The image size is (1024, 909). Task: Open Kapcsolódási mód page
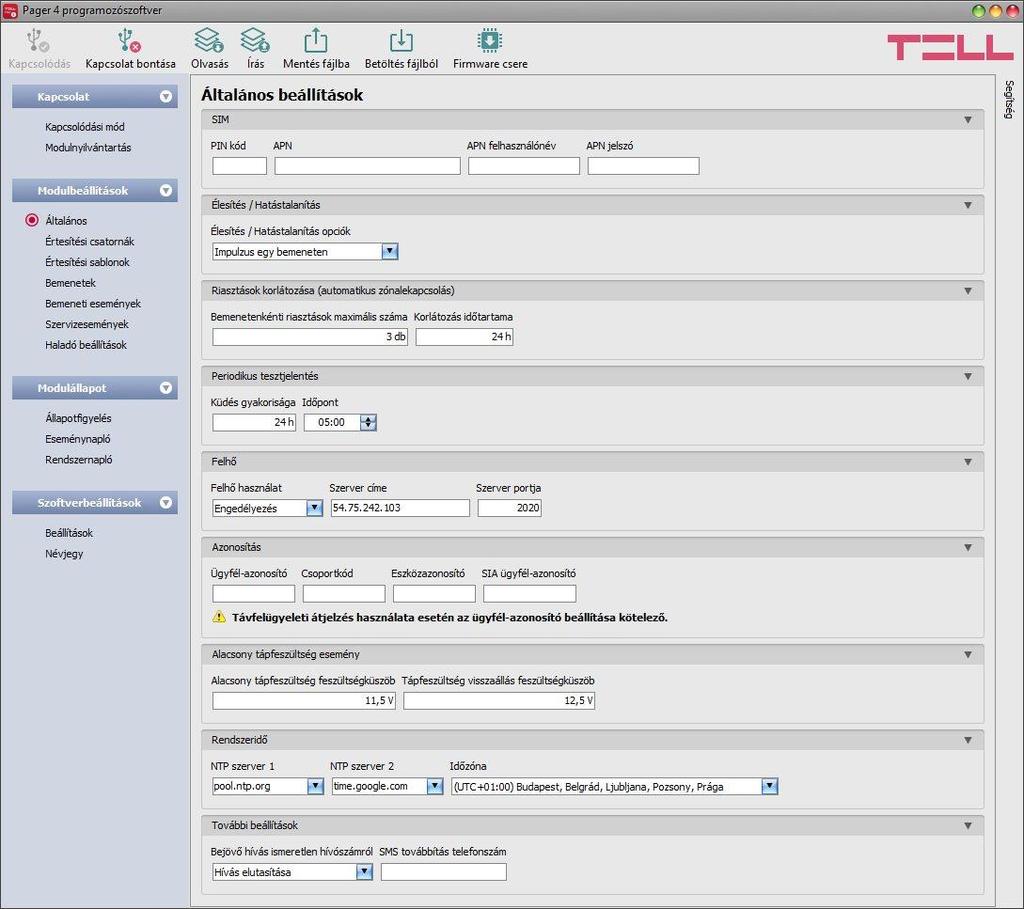click(x=85, y=127)
